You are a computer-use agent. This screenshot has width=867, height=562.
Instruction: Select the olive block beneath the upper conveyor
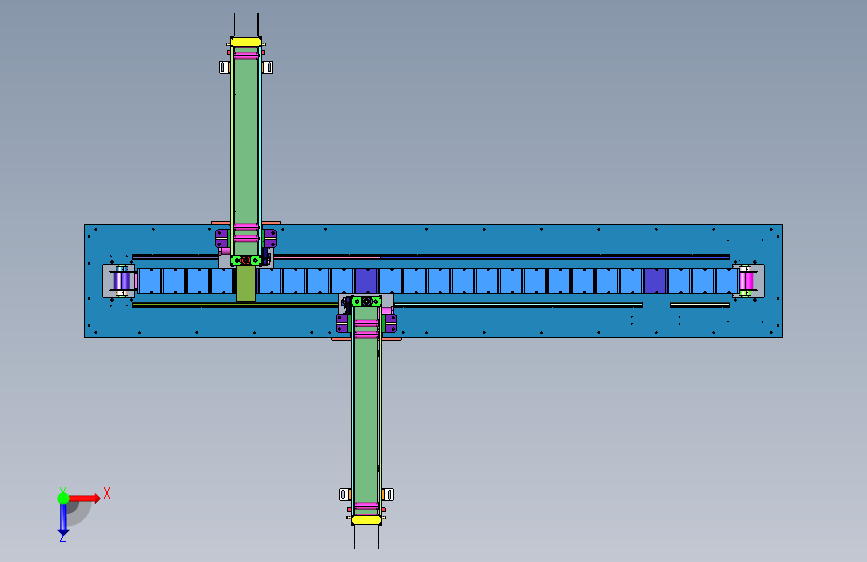coord(246,284)
